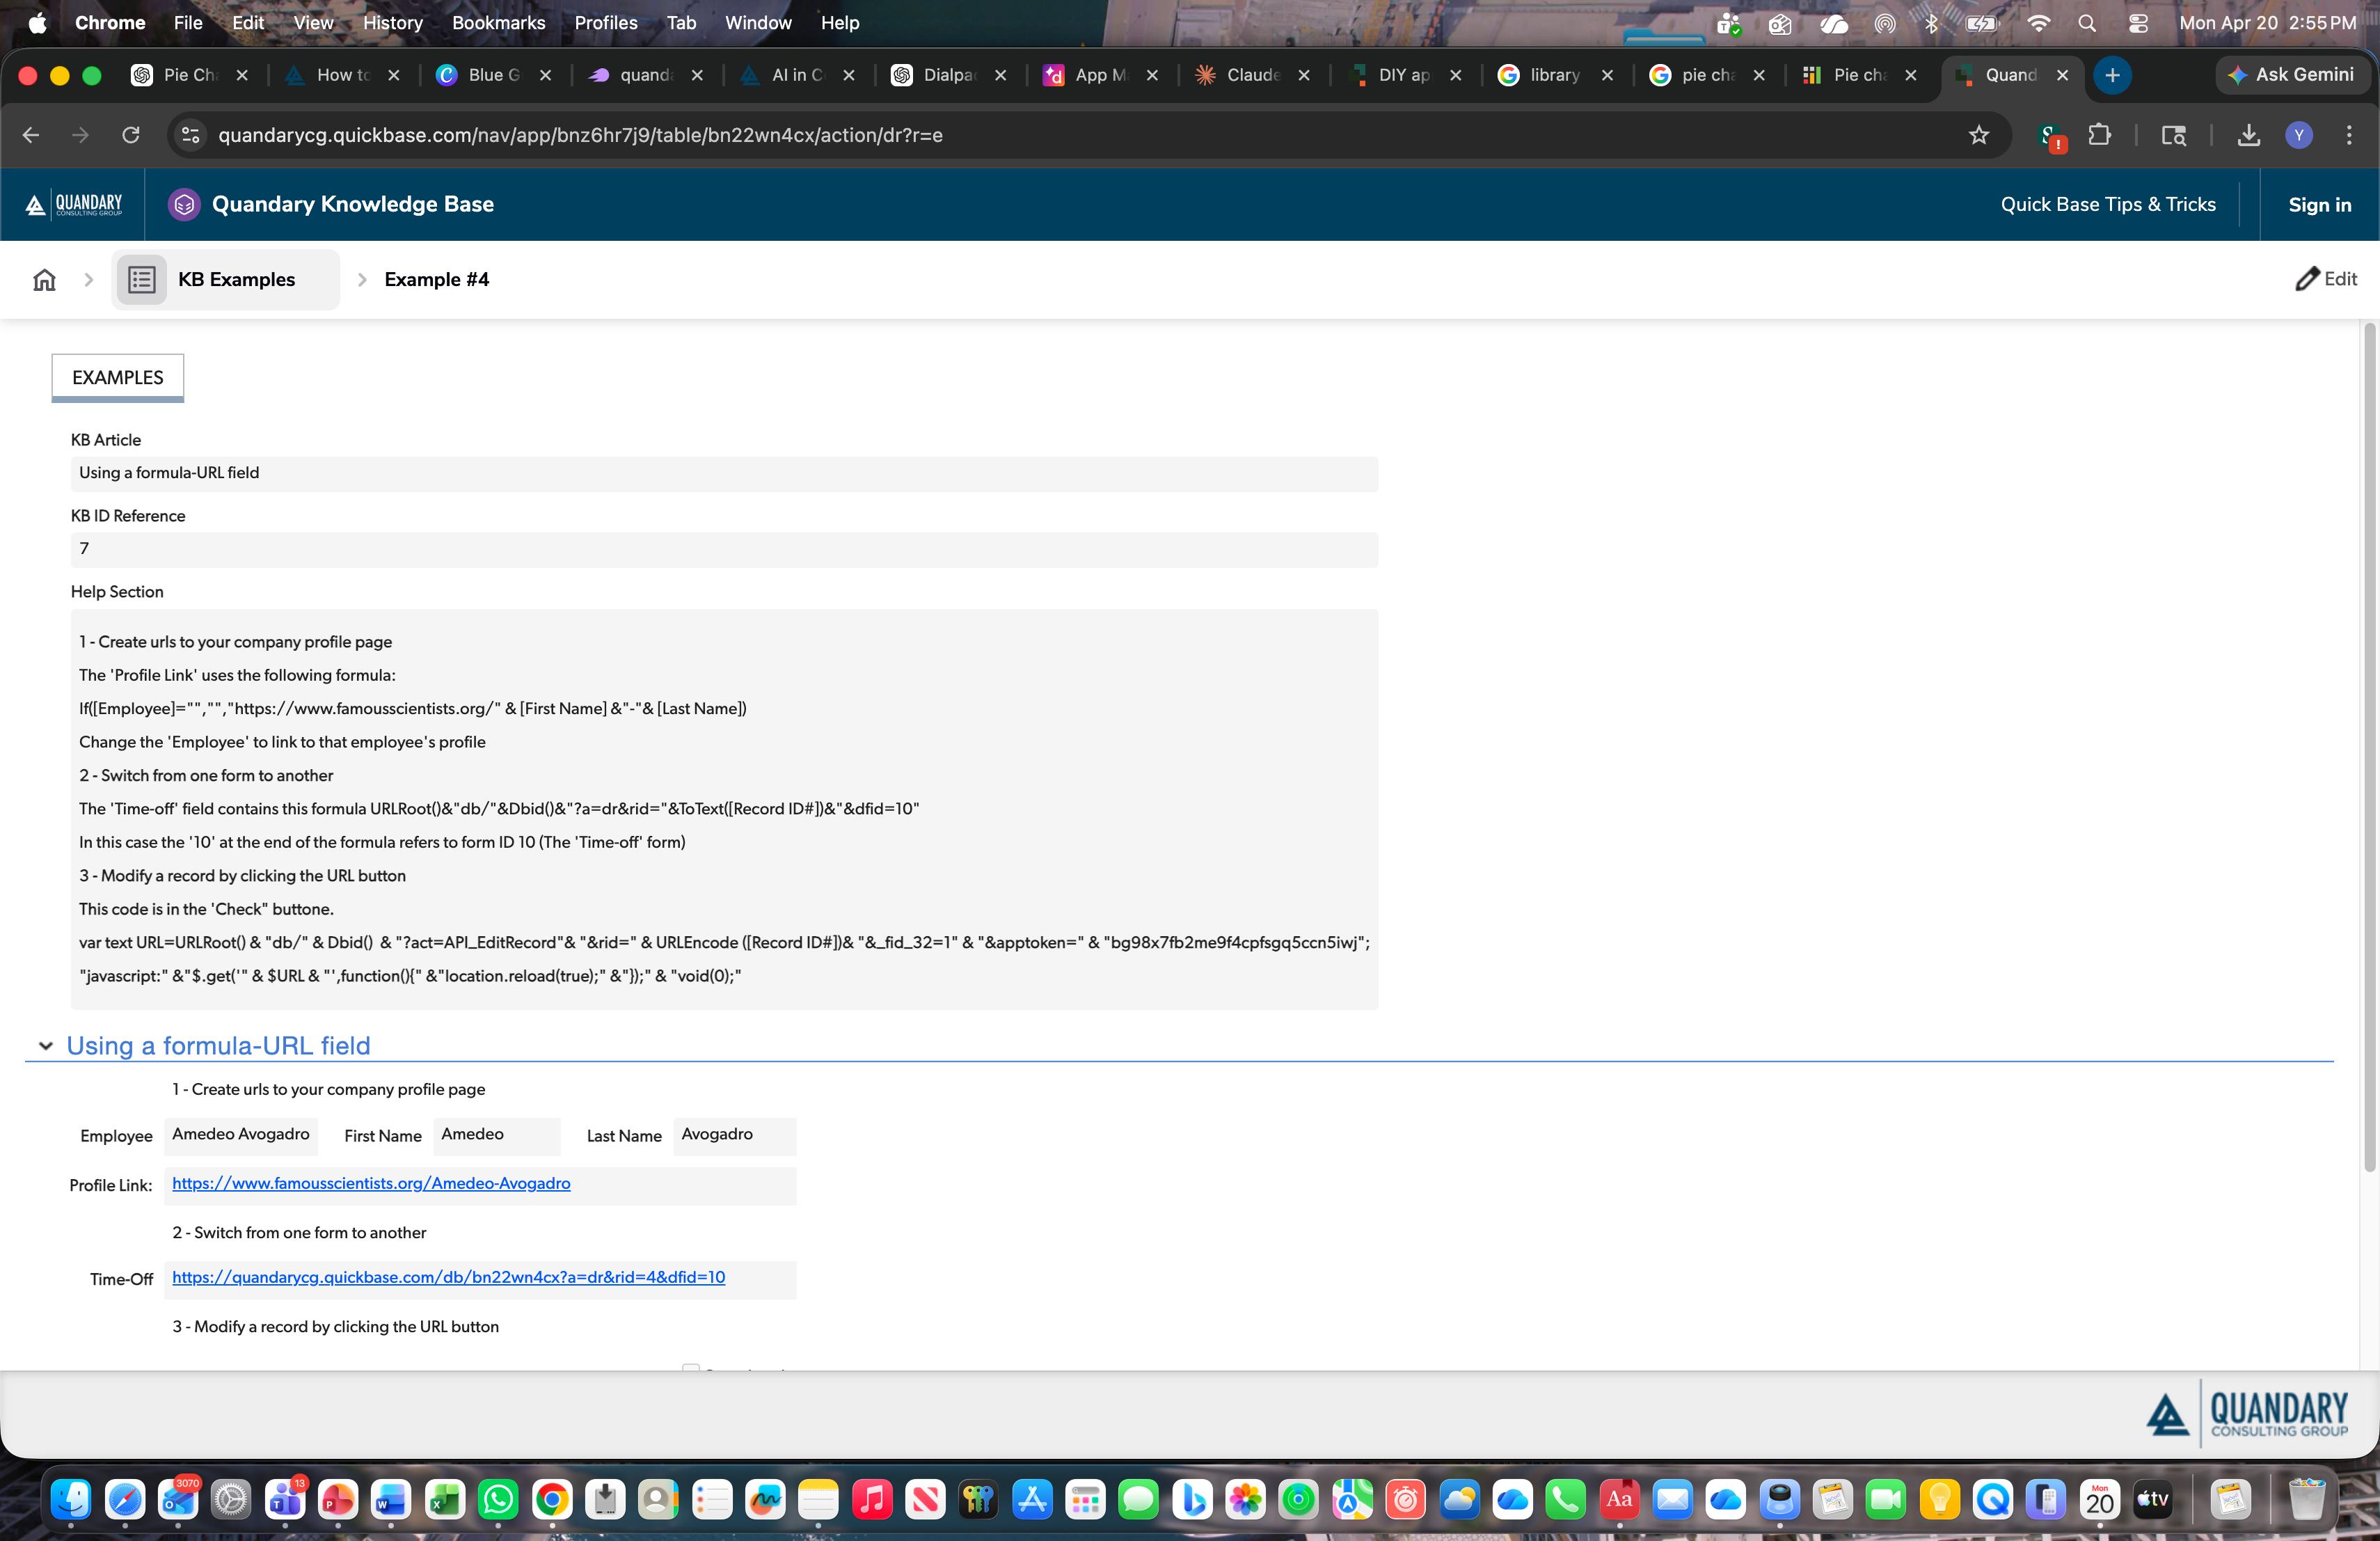The image size is (2380, 1541).
Task: Click the Example #4 breadcrumb
Action: pos(436,280)
